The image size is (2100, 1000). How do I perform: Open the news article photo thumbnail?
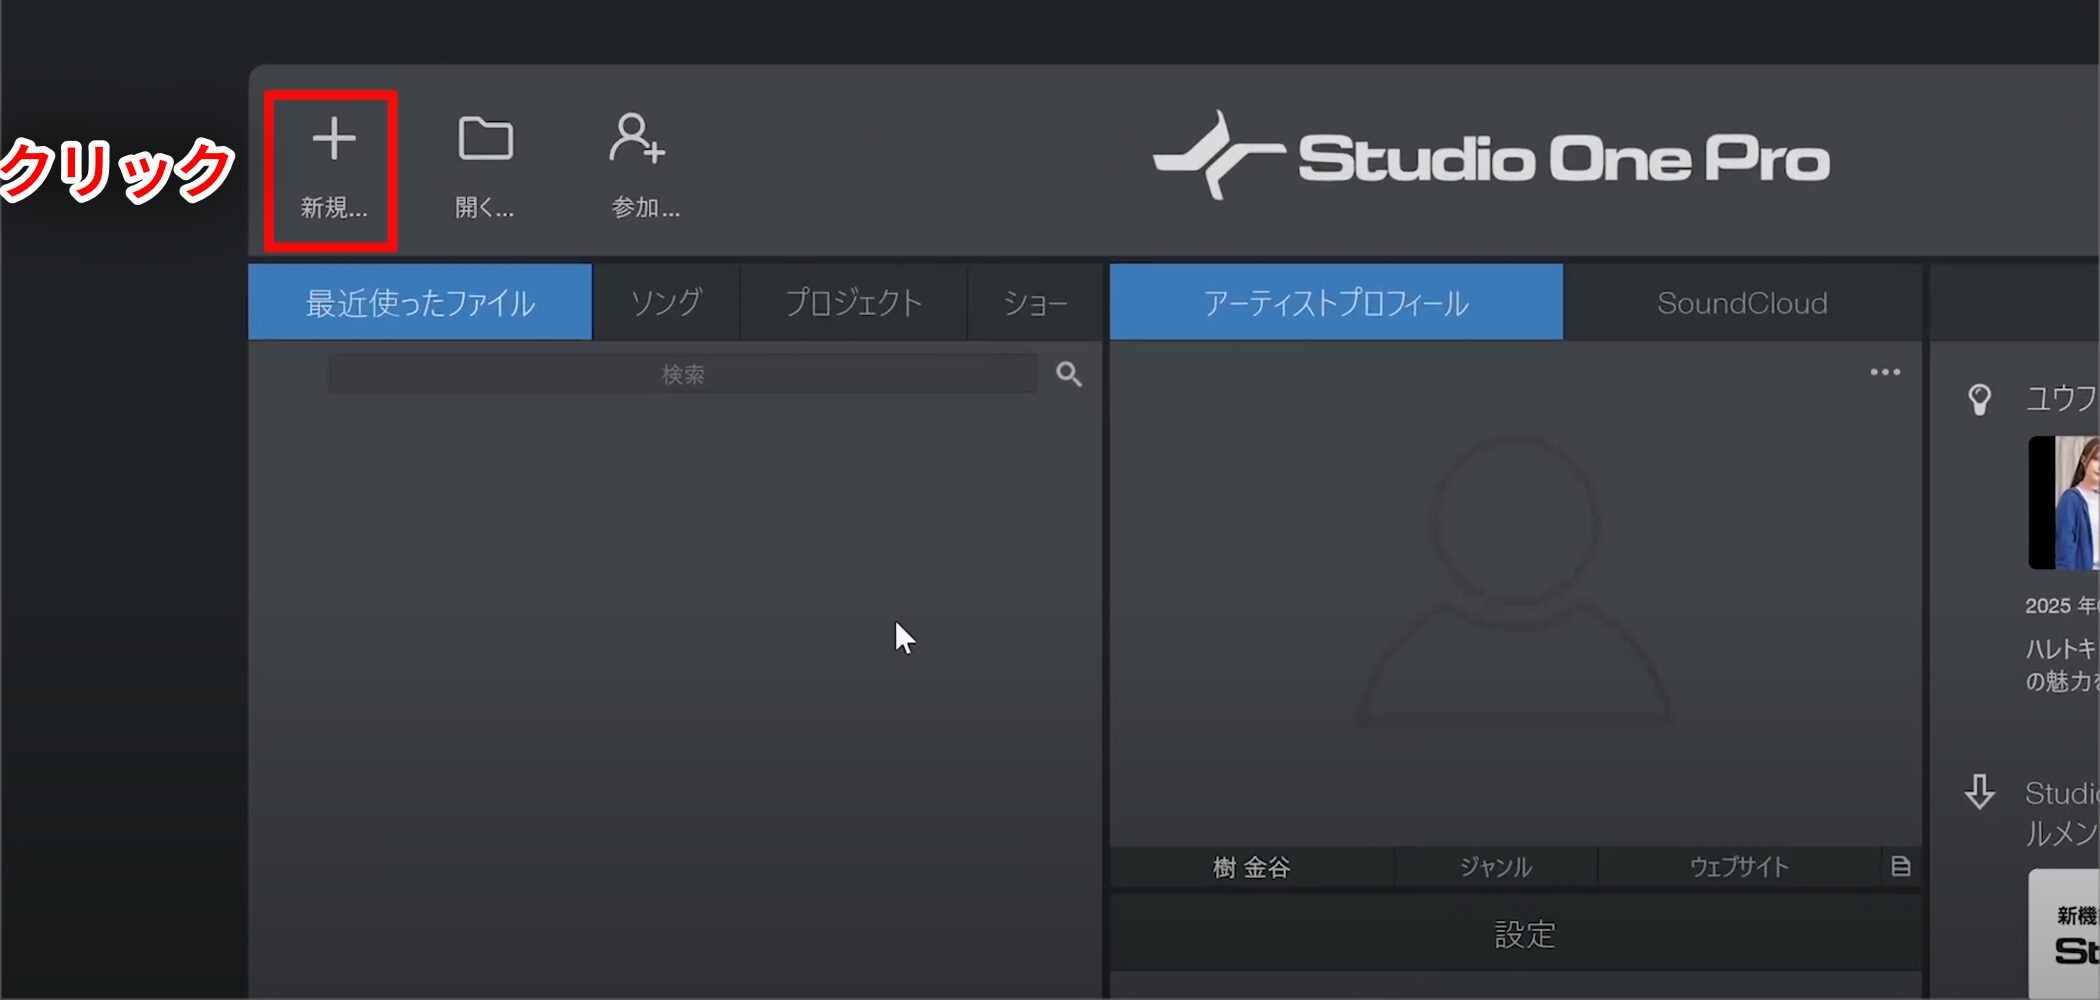[2065, 503]
